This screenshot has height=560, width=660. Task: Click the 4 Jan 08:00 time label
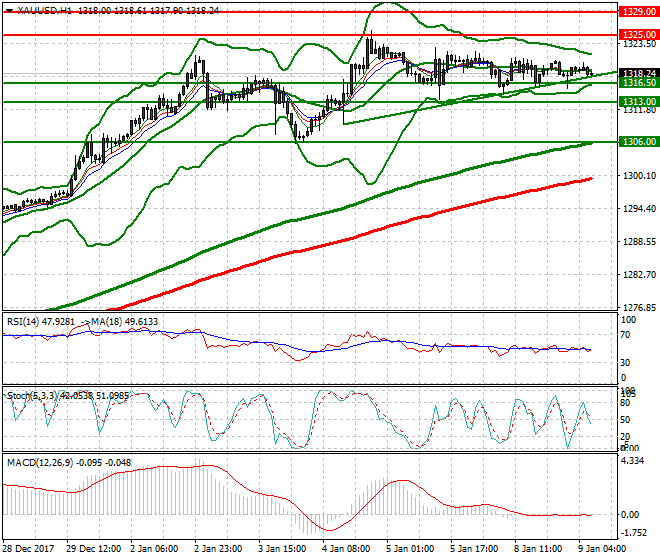[x=344, y=551]
